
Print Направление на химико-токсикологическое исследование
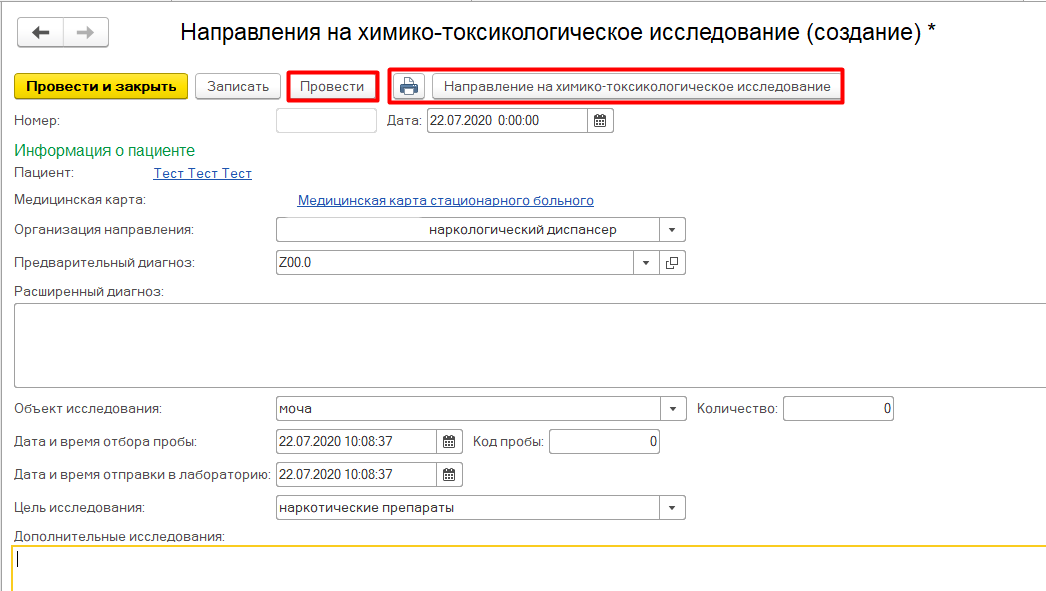click(636, 86)
